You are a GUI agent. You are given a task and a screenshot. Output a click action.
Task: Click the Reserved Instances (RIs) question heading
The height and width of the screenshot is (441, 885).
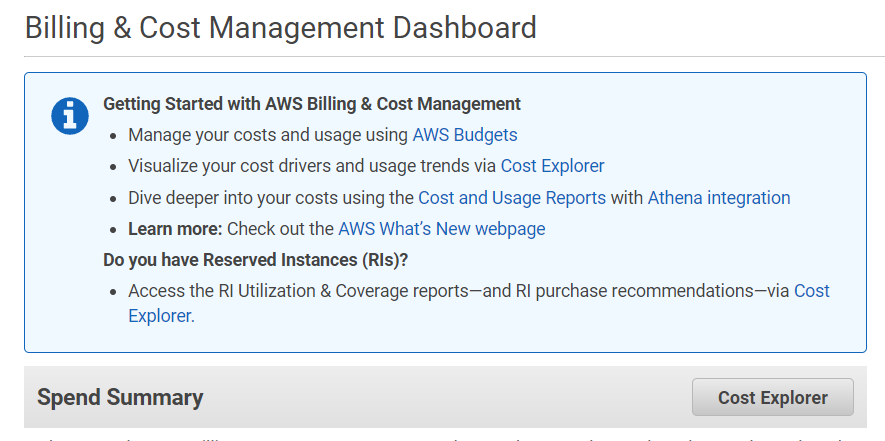click(x=255, y=260)
